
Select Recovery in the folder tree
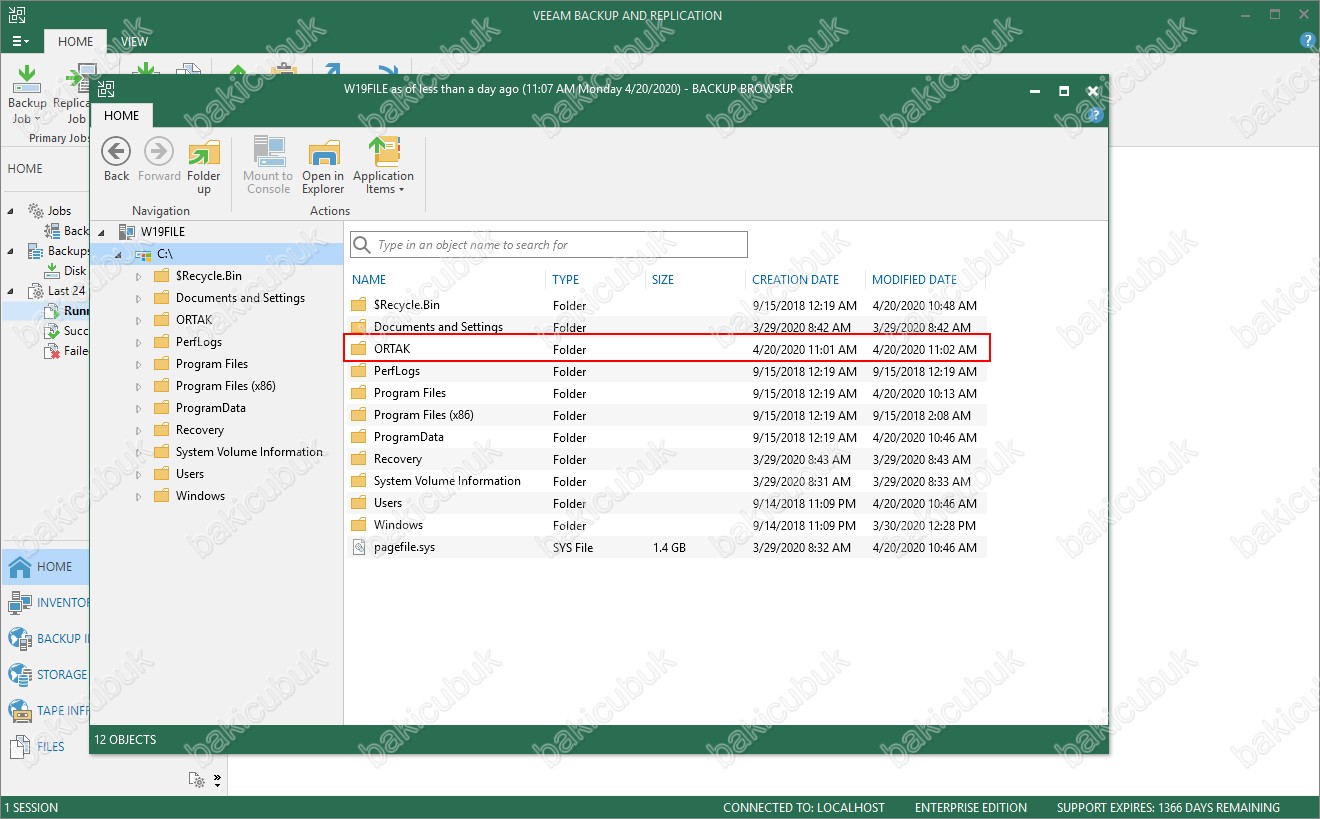(x=200, y=430)
